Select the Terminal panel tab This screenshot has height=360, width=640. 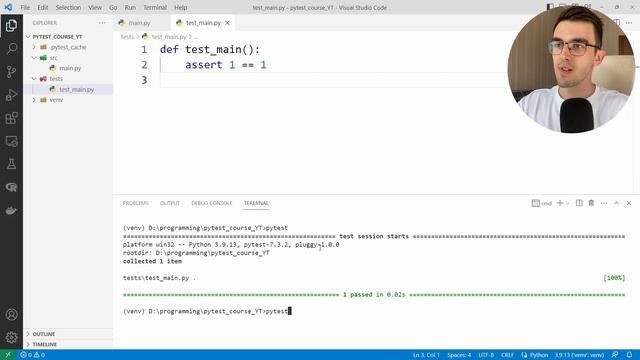click(x=256, y=203)
